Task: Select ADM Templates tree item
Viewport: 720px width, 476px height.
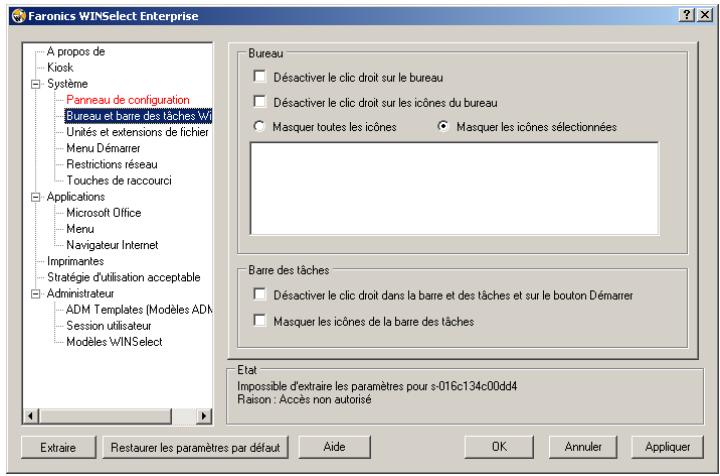Action: pos(139,310)
